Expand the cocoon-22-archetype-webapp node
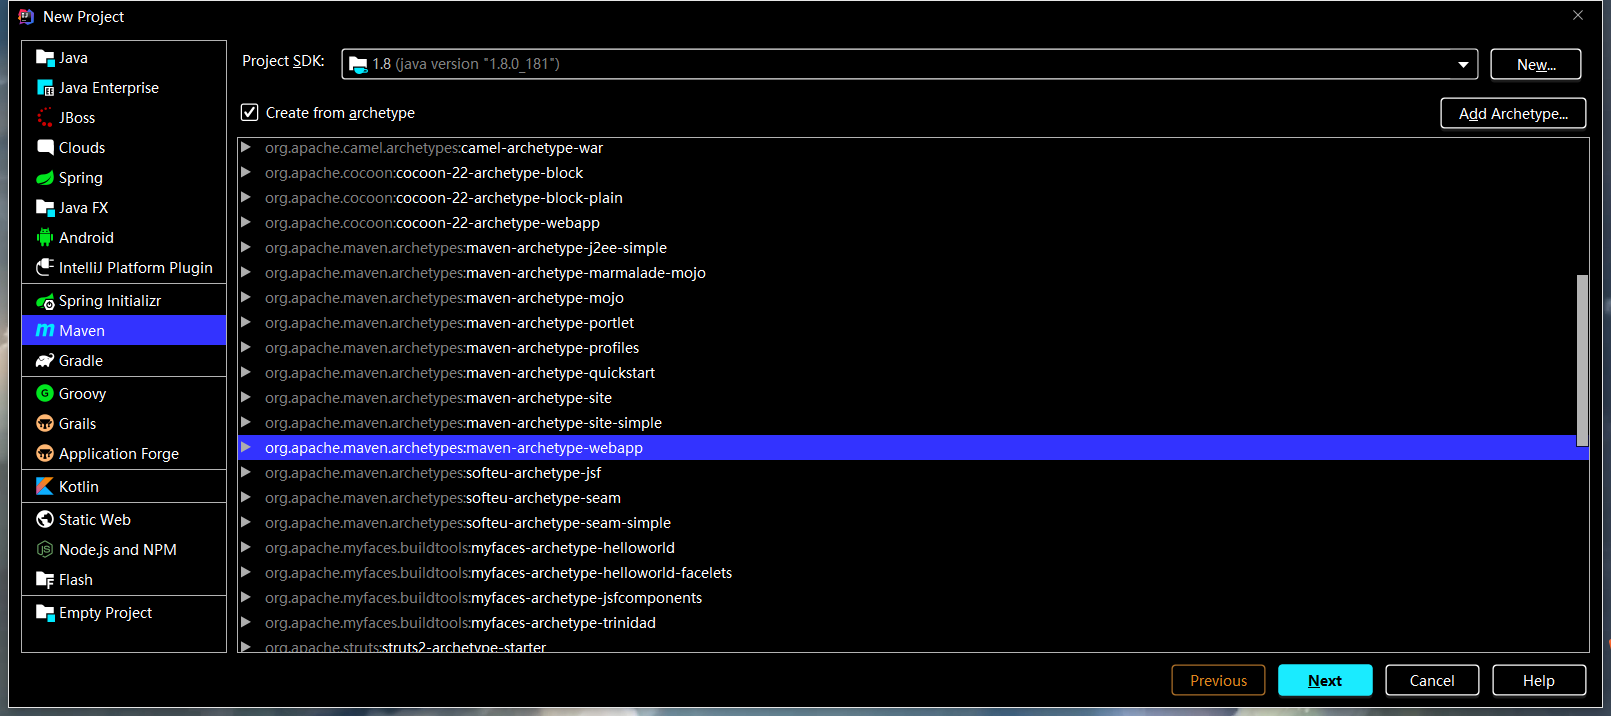This screenshot has width=1611, height=716. tap(246, 223)
